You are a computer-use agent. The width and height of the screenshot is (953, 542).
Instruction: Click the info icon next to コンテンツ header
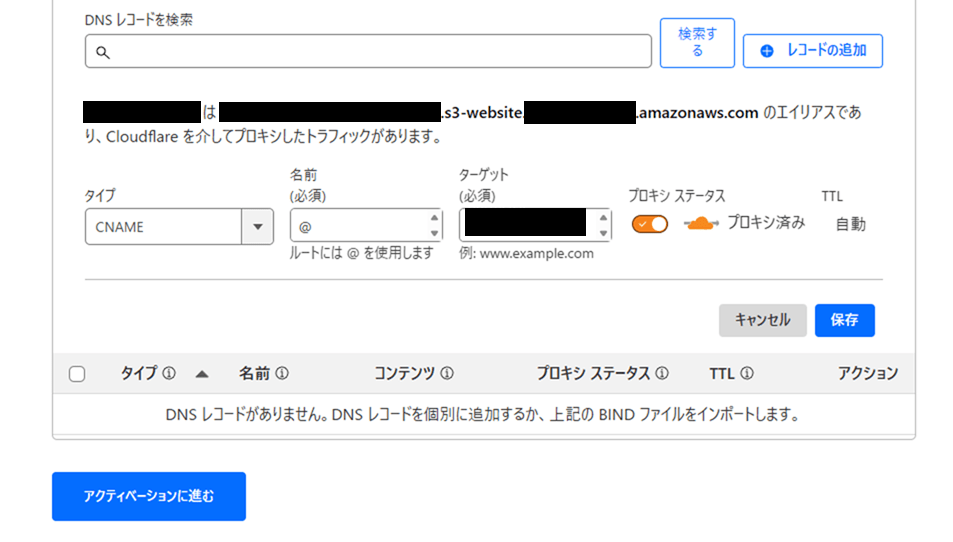pyautogui.click(x=447, y=373)
